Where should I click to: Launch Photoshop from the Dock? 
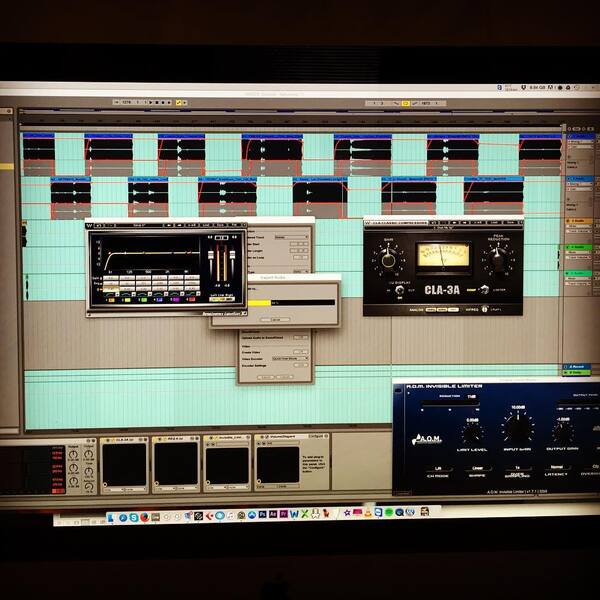point(262,515)
